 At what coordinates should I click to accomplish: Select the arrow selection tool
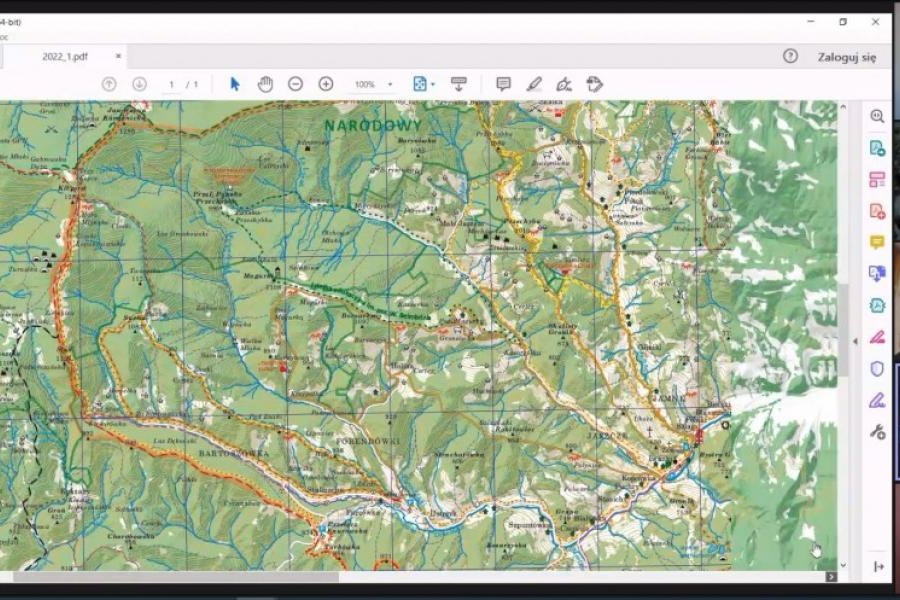tap(235, 84)
